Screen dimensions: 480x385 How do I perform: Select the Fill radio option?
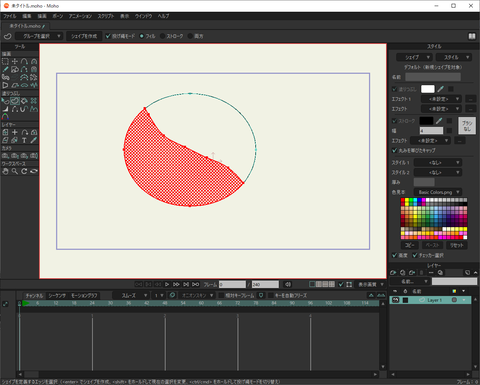[x=142, y=36]
